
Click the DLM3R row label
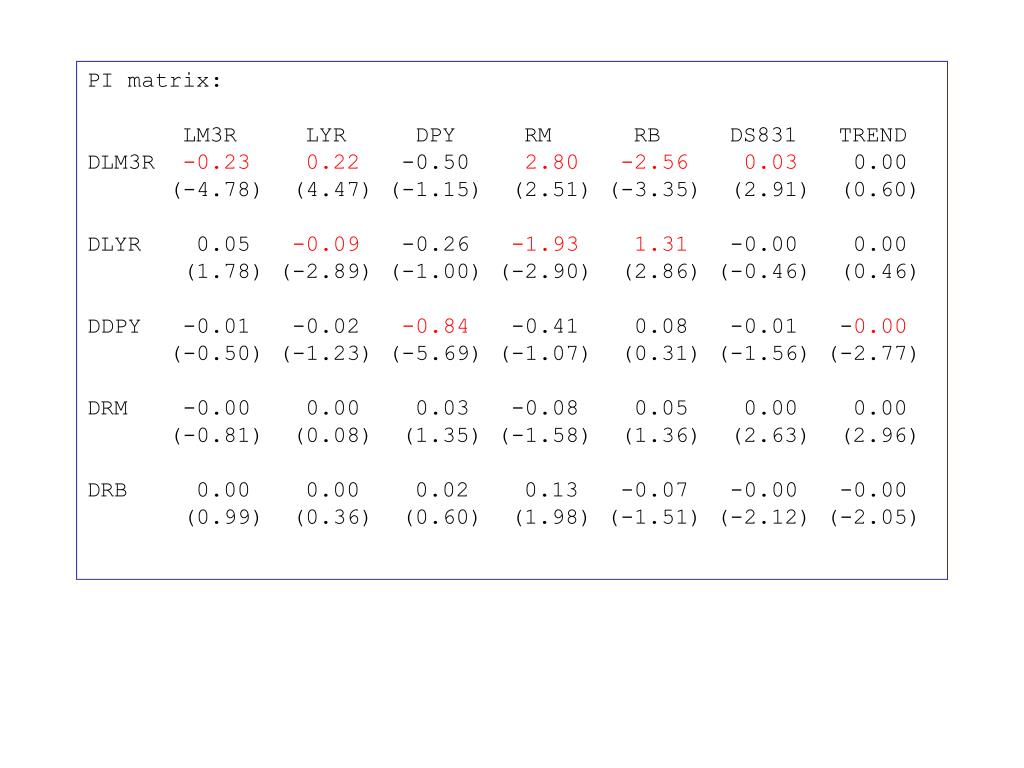[x=121, y=163]
